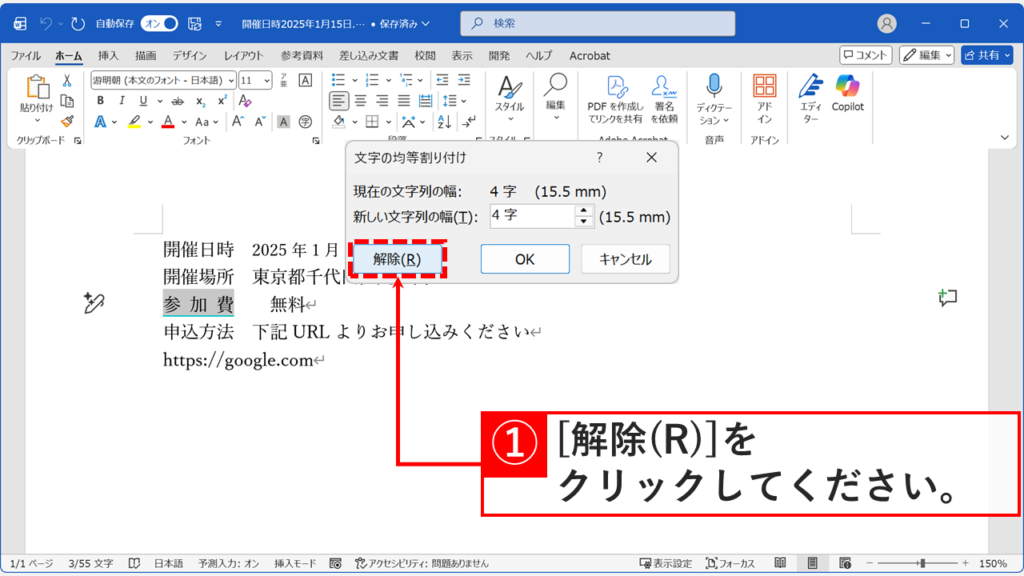The height and width of the screenshot is (576, 1024).
Task: Open the font color dropdown arrow
Action: (x=183, y=121)
